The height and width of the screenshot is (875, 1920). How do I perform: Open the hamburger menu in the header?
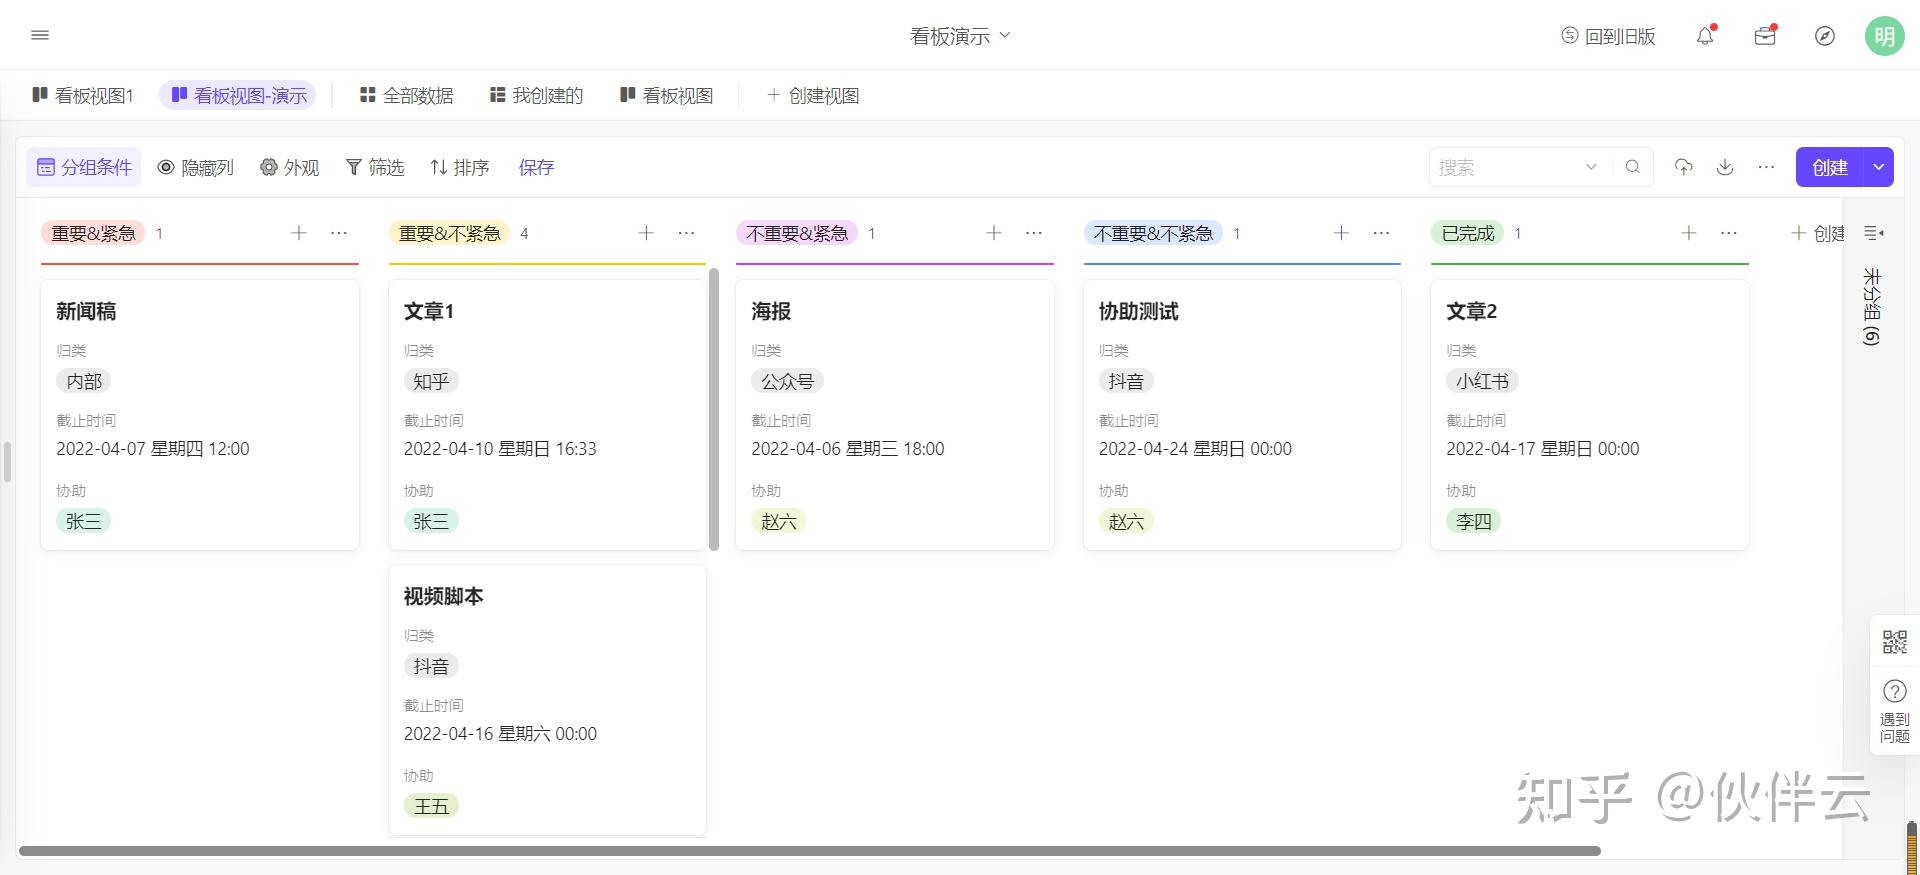click(40, 35)
